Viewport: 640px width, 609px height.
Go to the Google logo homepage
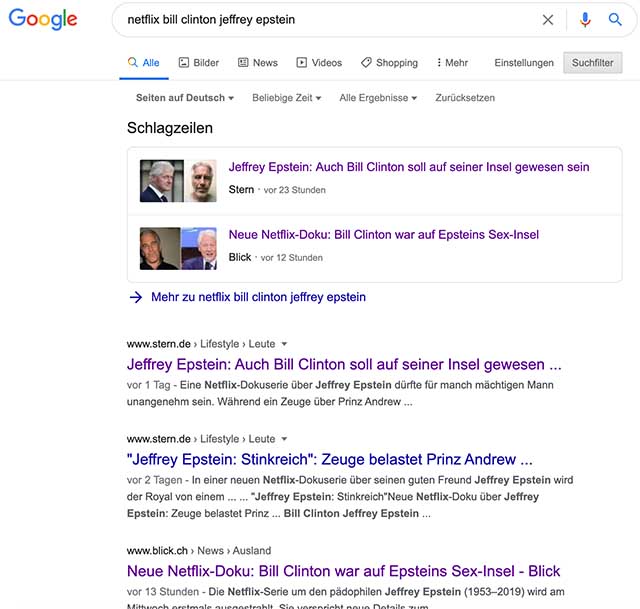click(43, 19)
